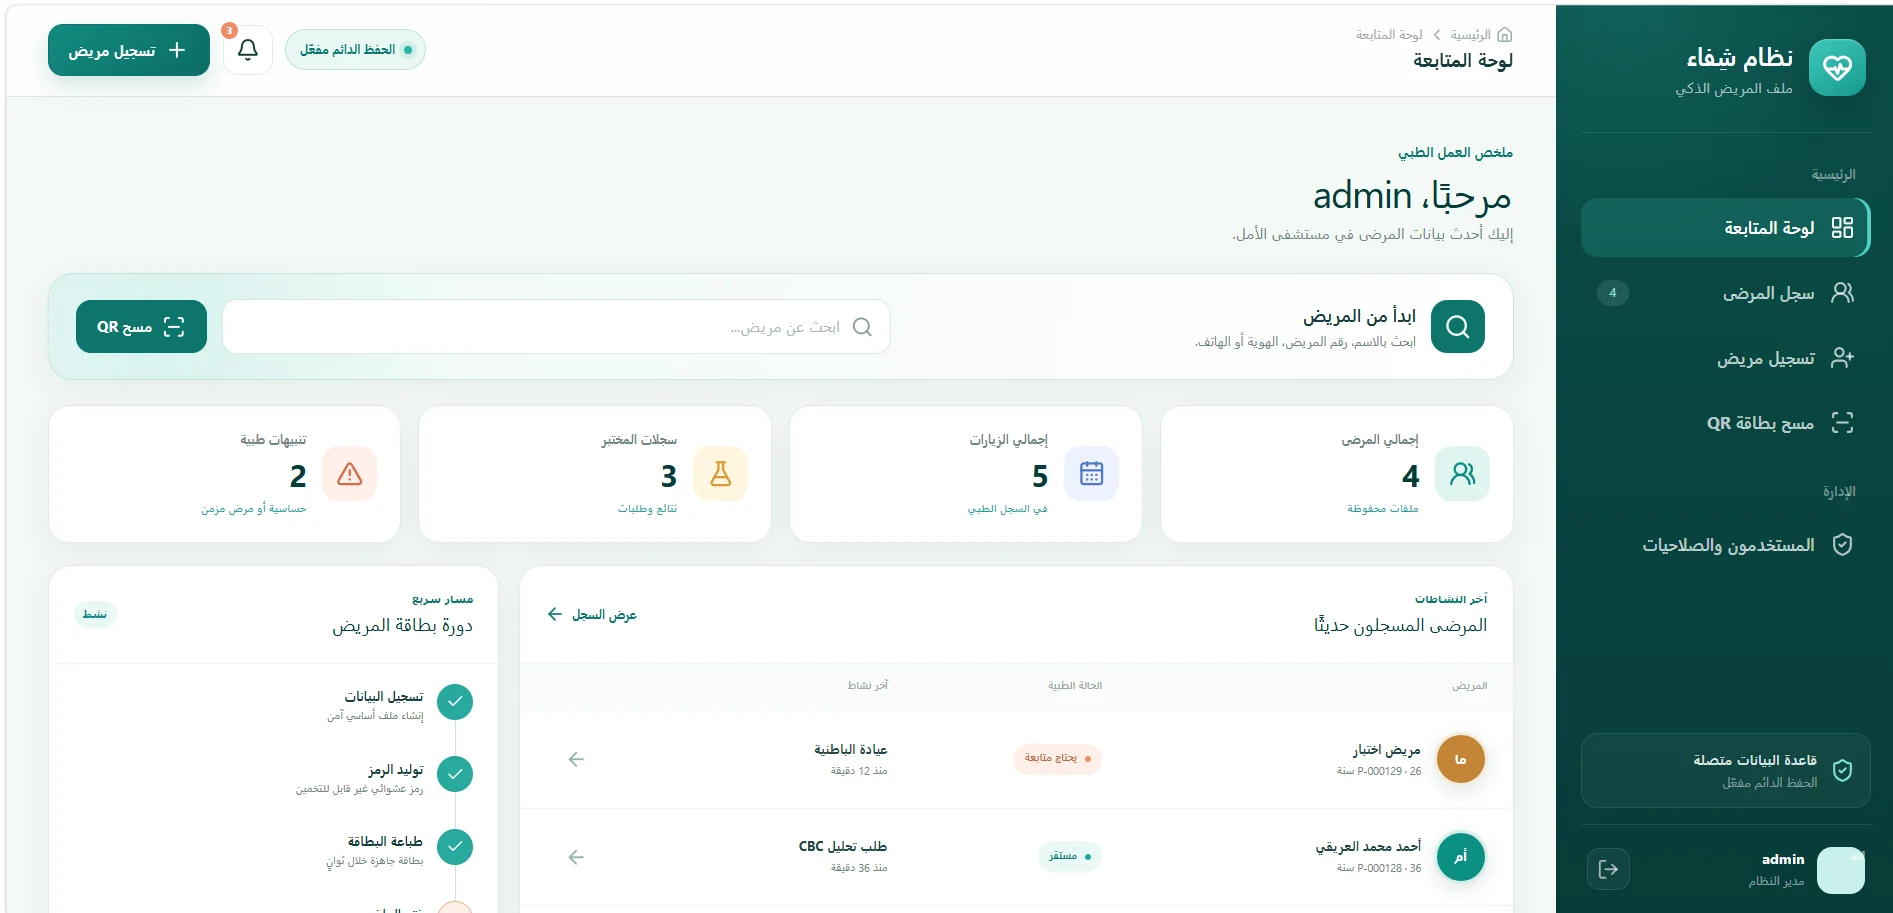The width and height of the screenshot is (1893, 913).
Task: Click the 'طلب تحليل CBC' activity cell
Action: [843, 856]
